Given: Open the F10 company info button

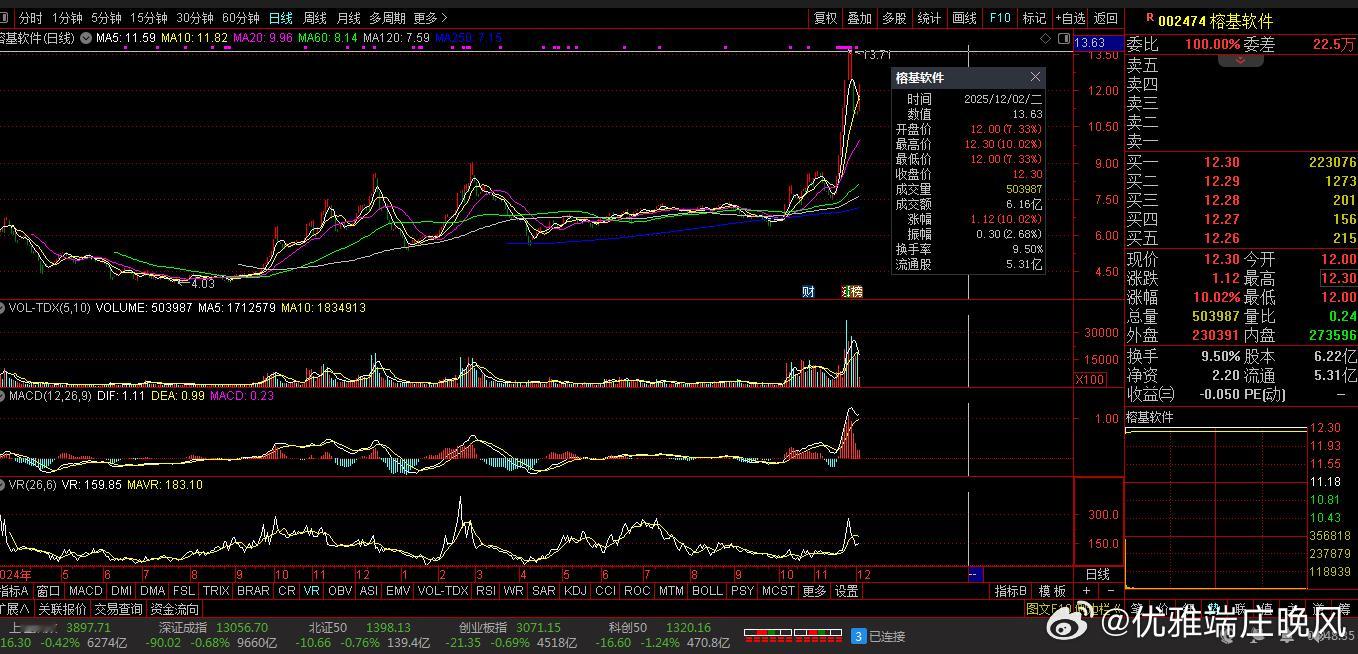Looking at the screenshot, I should click(x=1000, y=18).
